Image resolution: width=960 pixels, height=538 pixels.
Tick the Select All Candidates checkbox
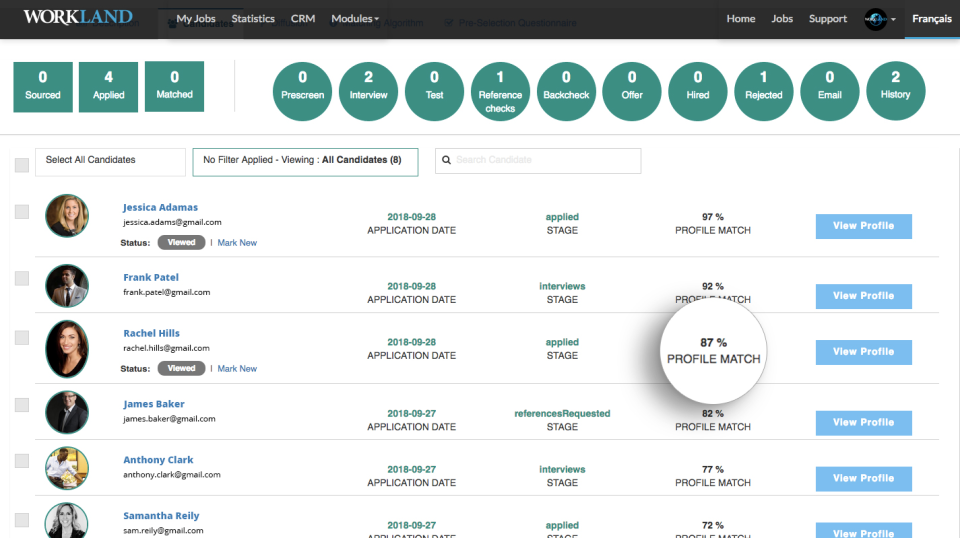click(x=22, y=165)
